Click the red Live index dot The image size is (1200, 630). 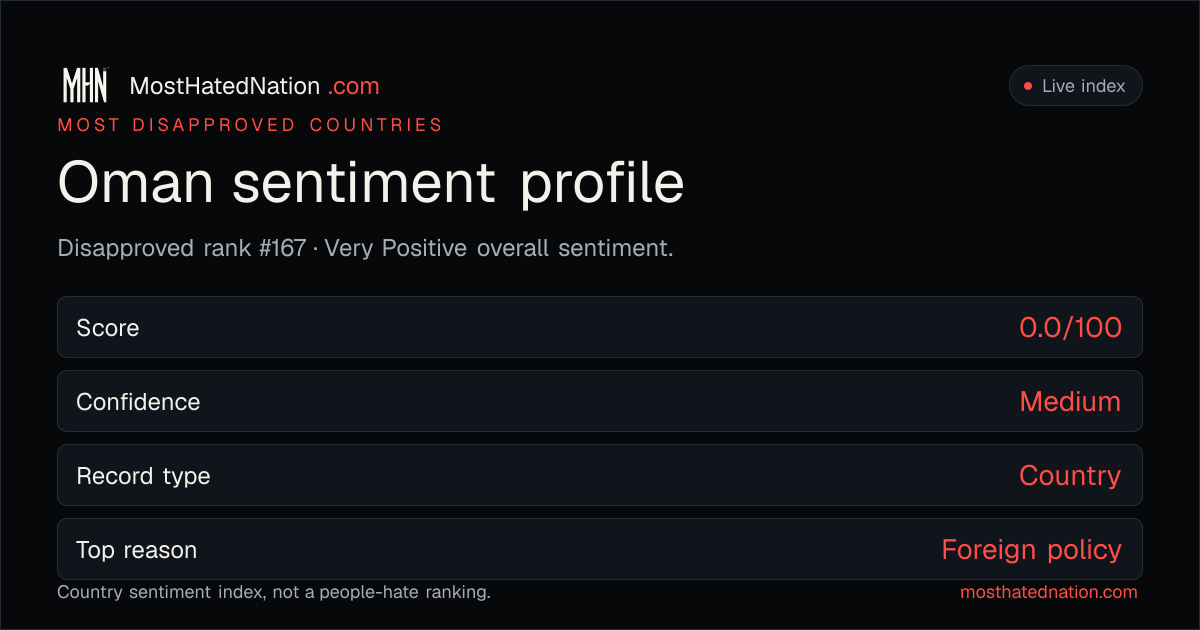pyautogui.click(x=1027, y=86)
